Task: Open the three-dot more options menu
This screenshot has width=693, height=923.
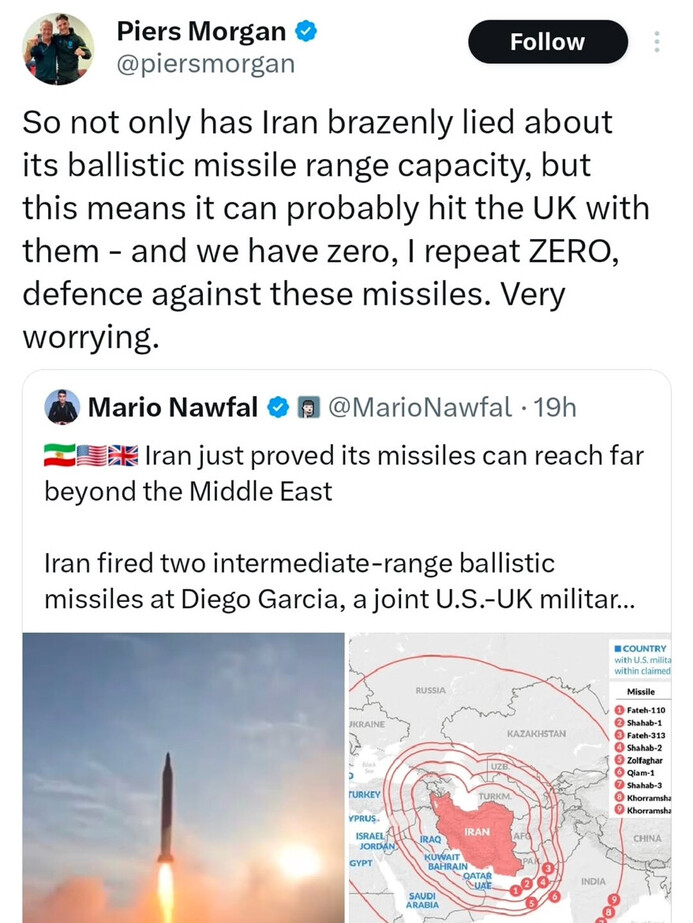Action: [657, 42]
